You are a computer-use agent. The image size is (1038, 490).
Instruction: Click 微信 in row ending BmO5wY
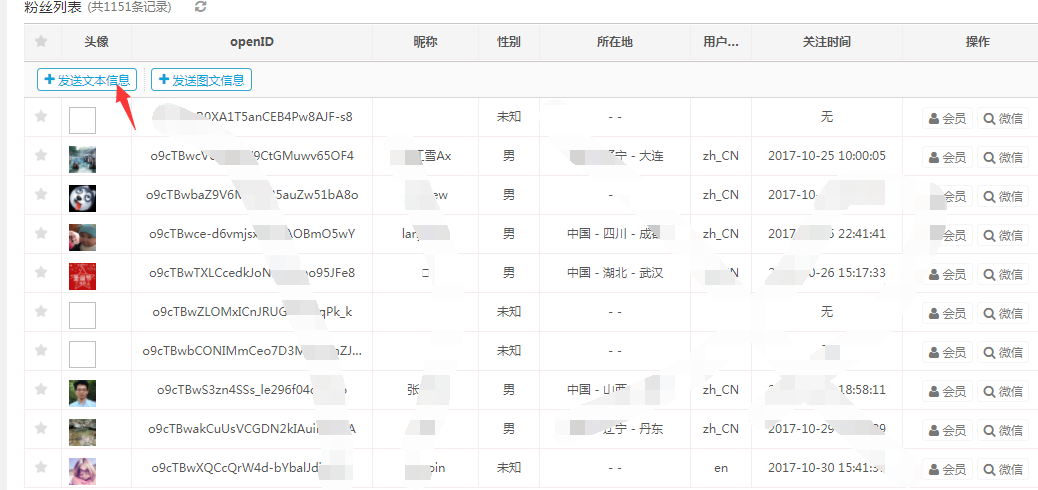[x=1003, y=235]
